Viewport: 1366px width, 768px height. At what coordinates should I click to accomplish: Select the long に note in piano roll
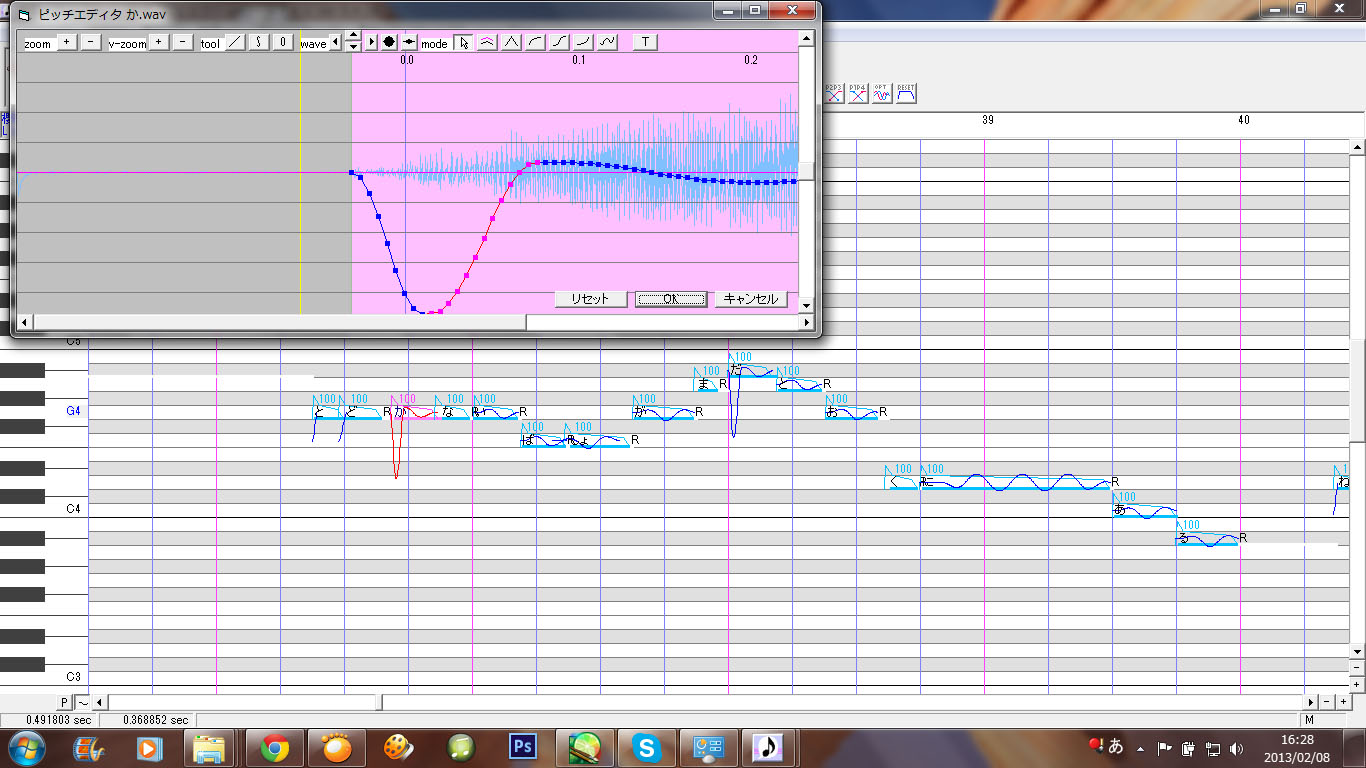click(x=1015, y=482)
